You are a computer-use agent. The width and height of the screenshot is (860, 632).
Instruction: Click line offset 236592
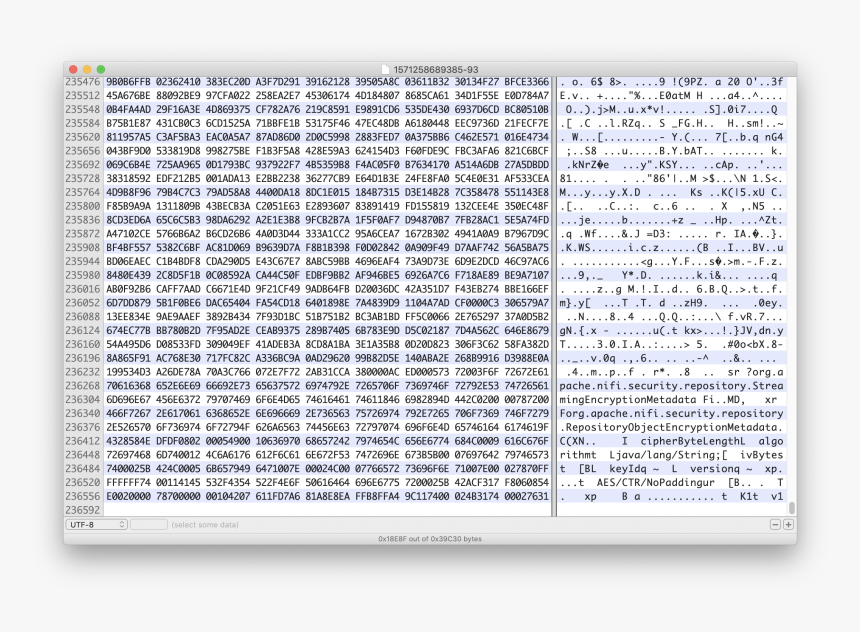click(83, 510)
